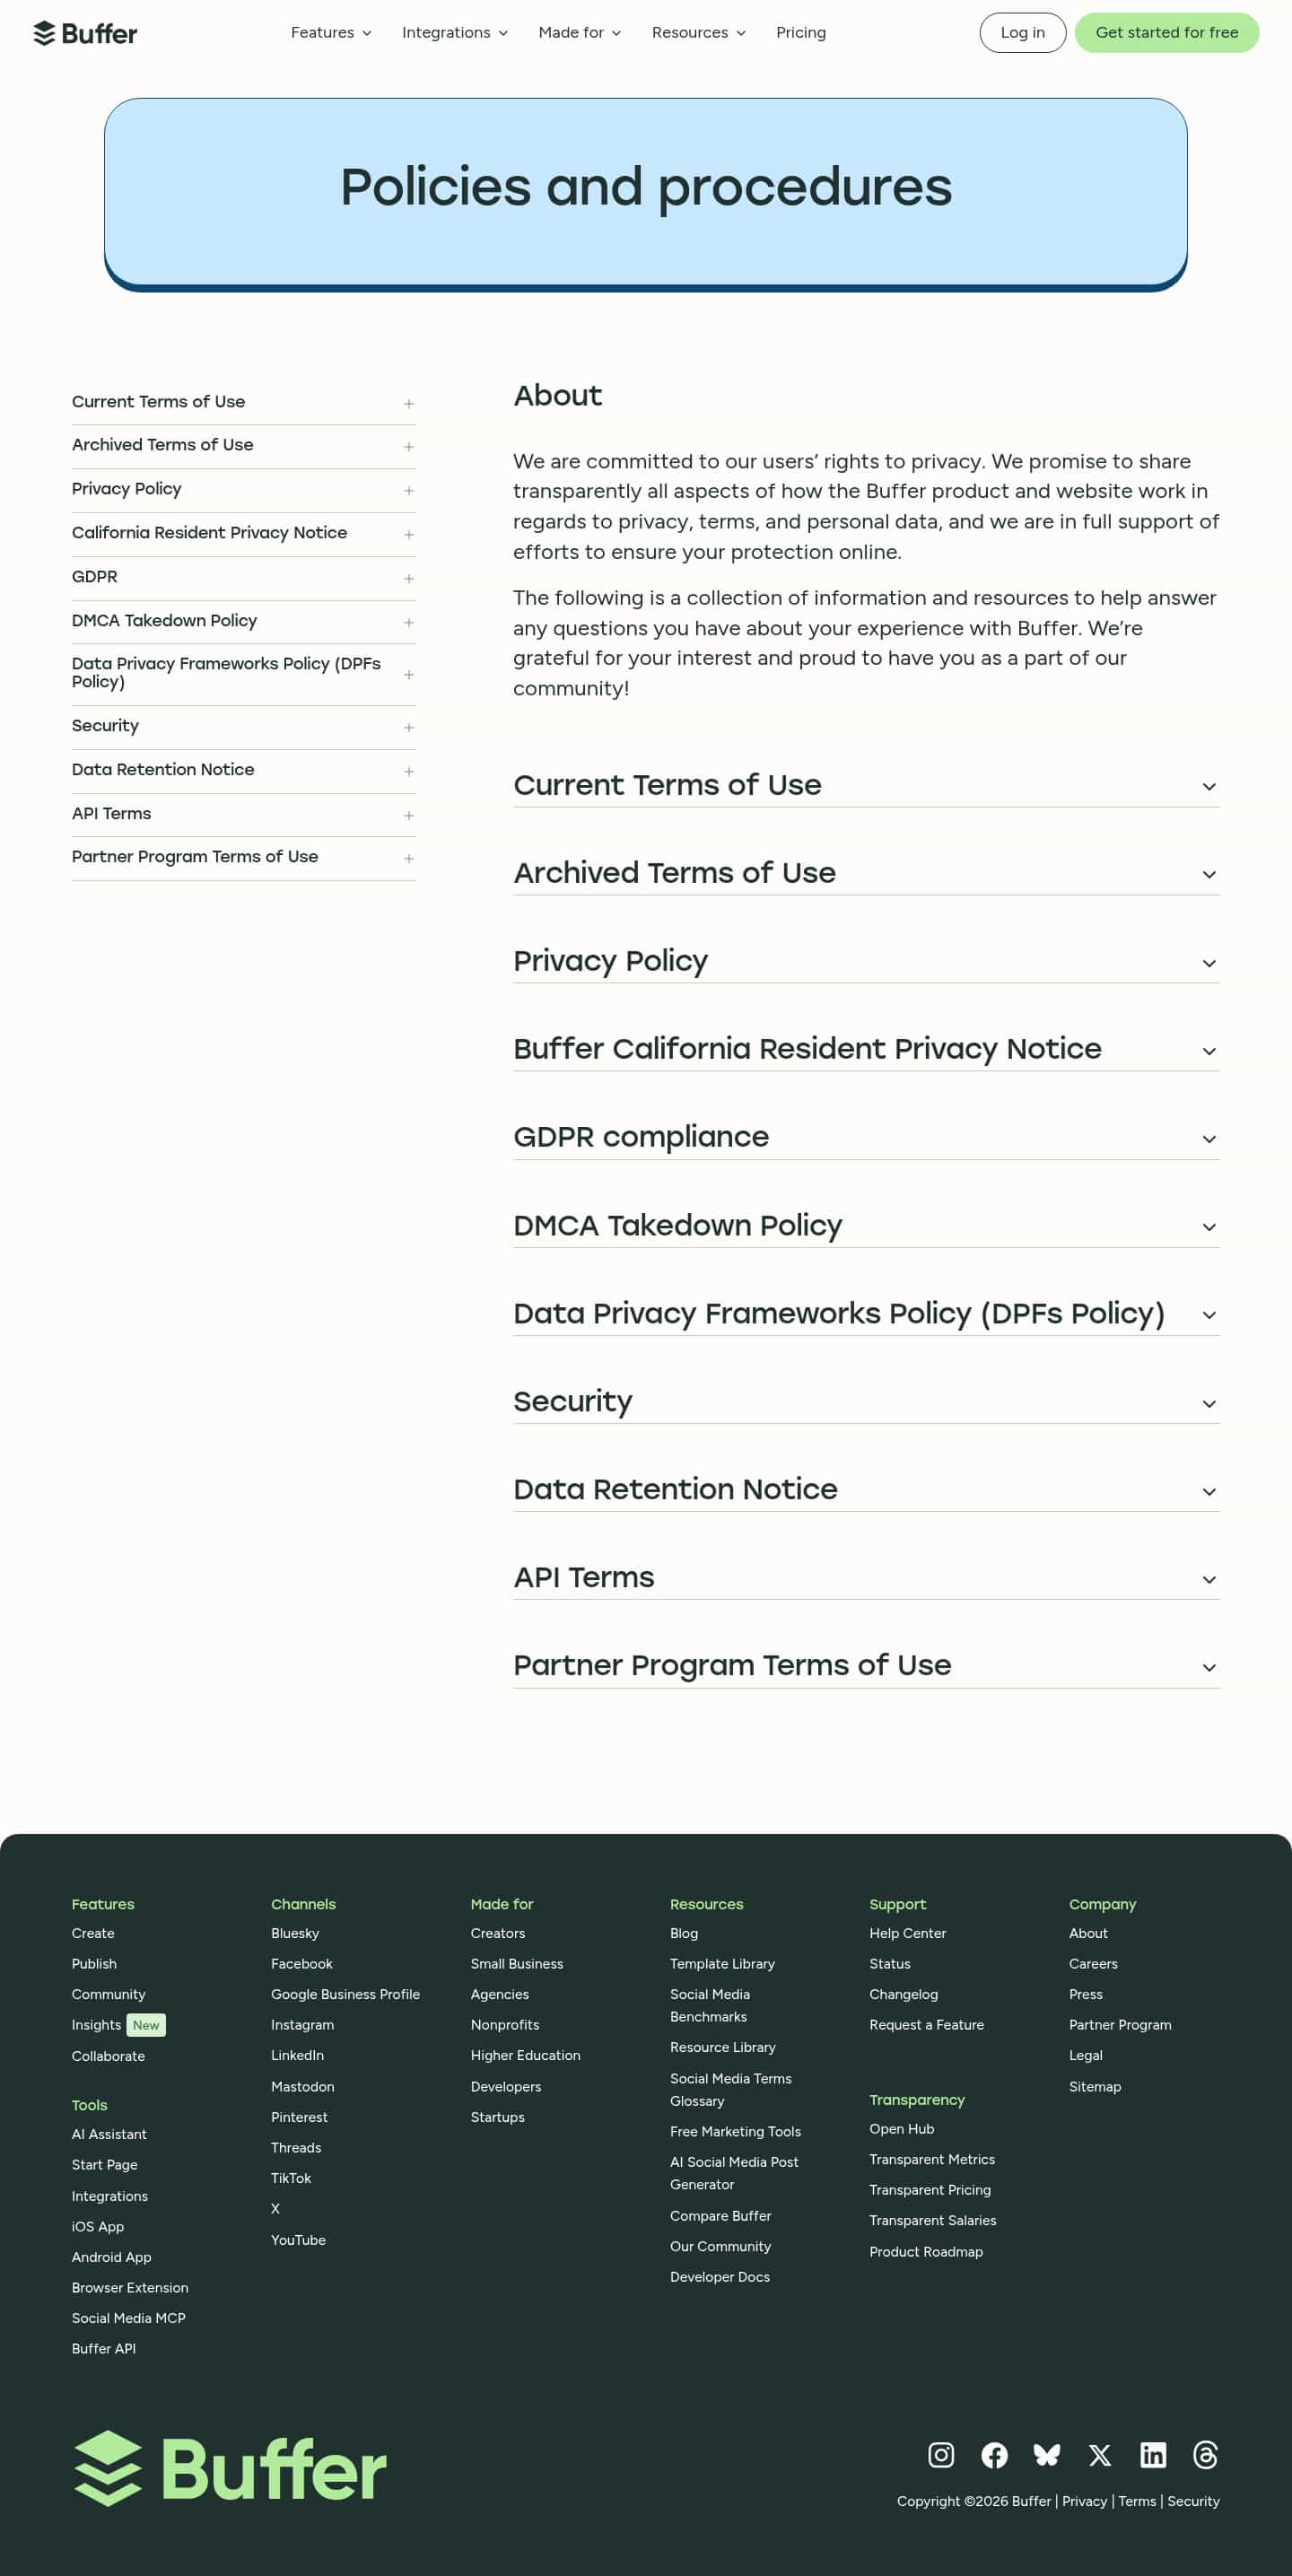Expand Buffer California Resident Privacy Notice chevron
Screen dimensions: 1292x2576
click(x=1209, y=1052)
